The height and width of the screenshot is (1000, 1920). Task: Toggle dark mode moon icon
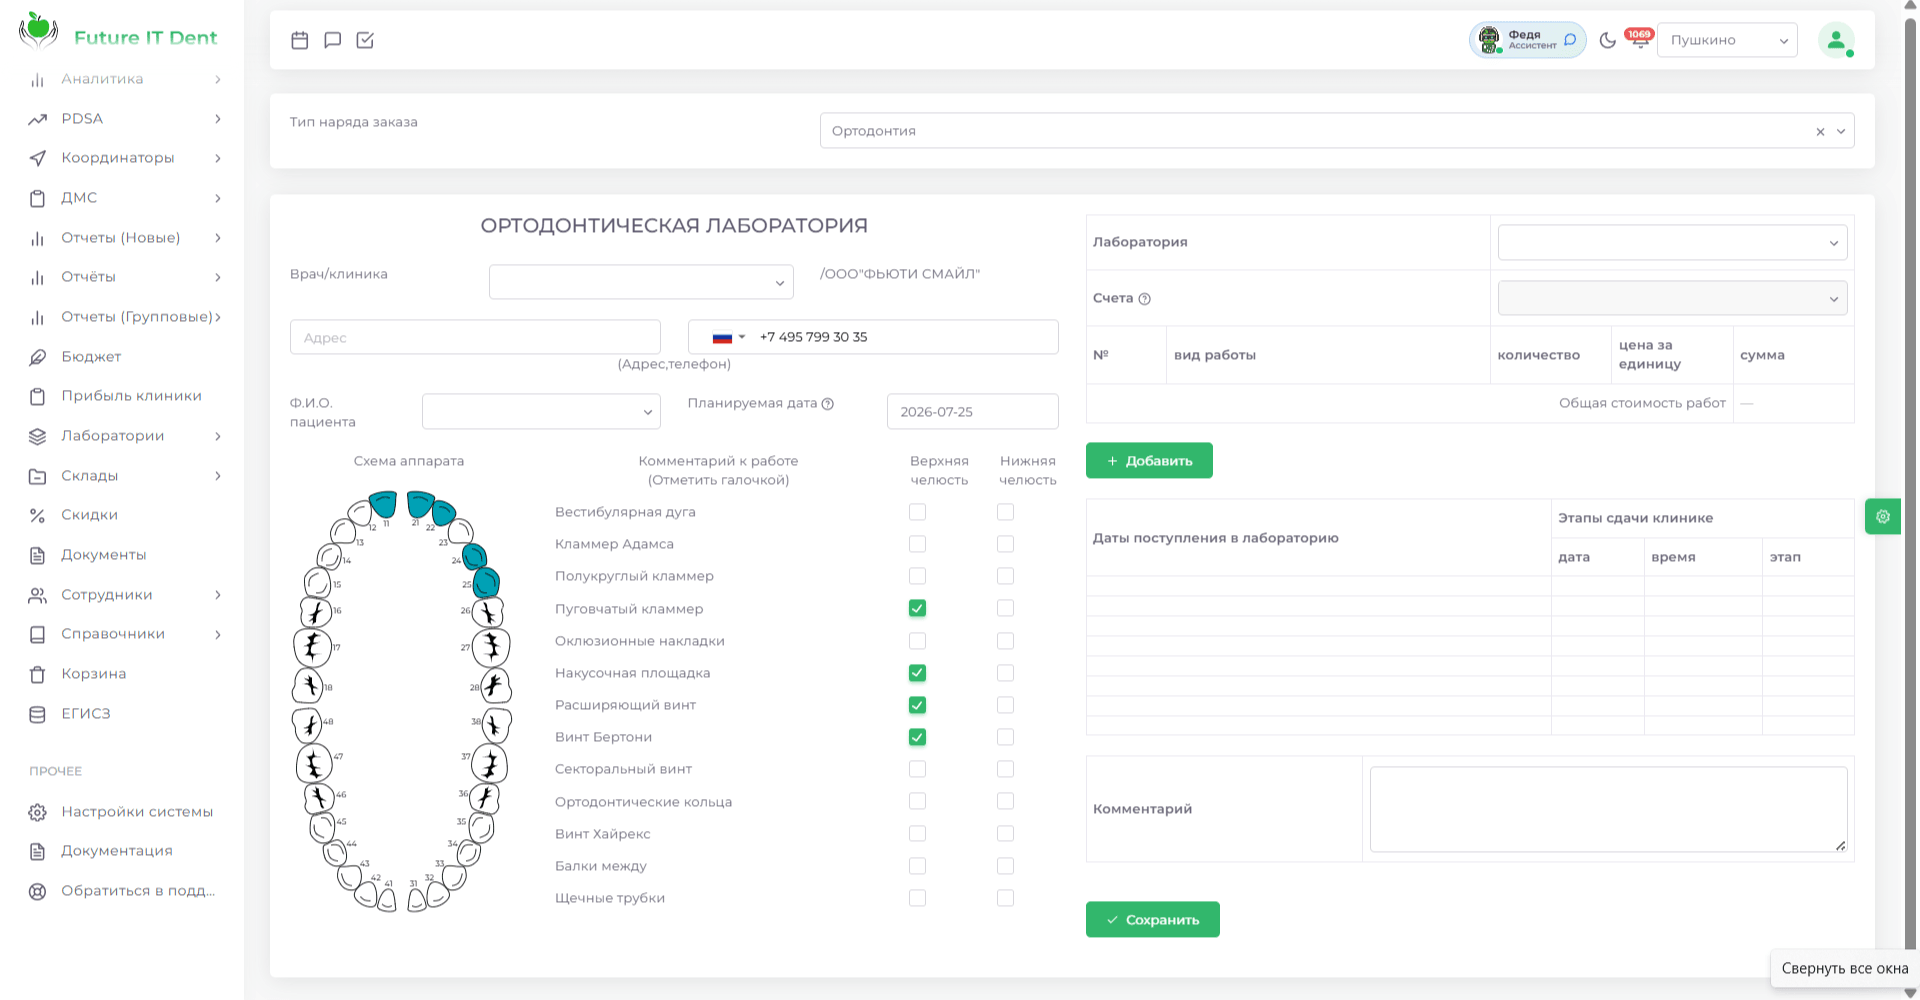(x=1607, y=40)
